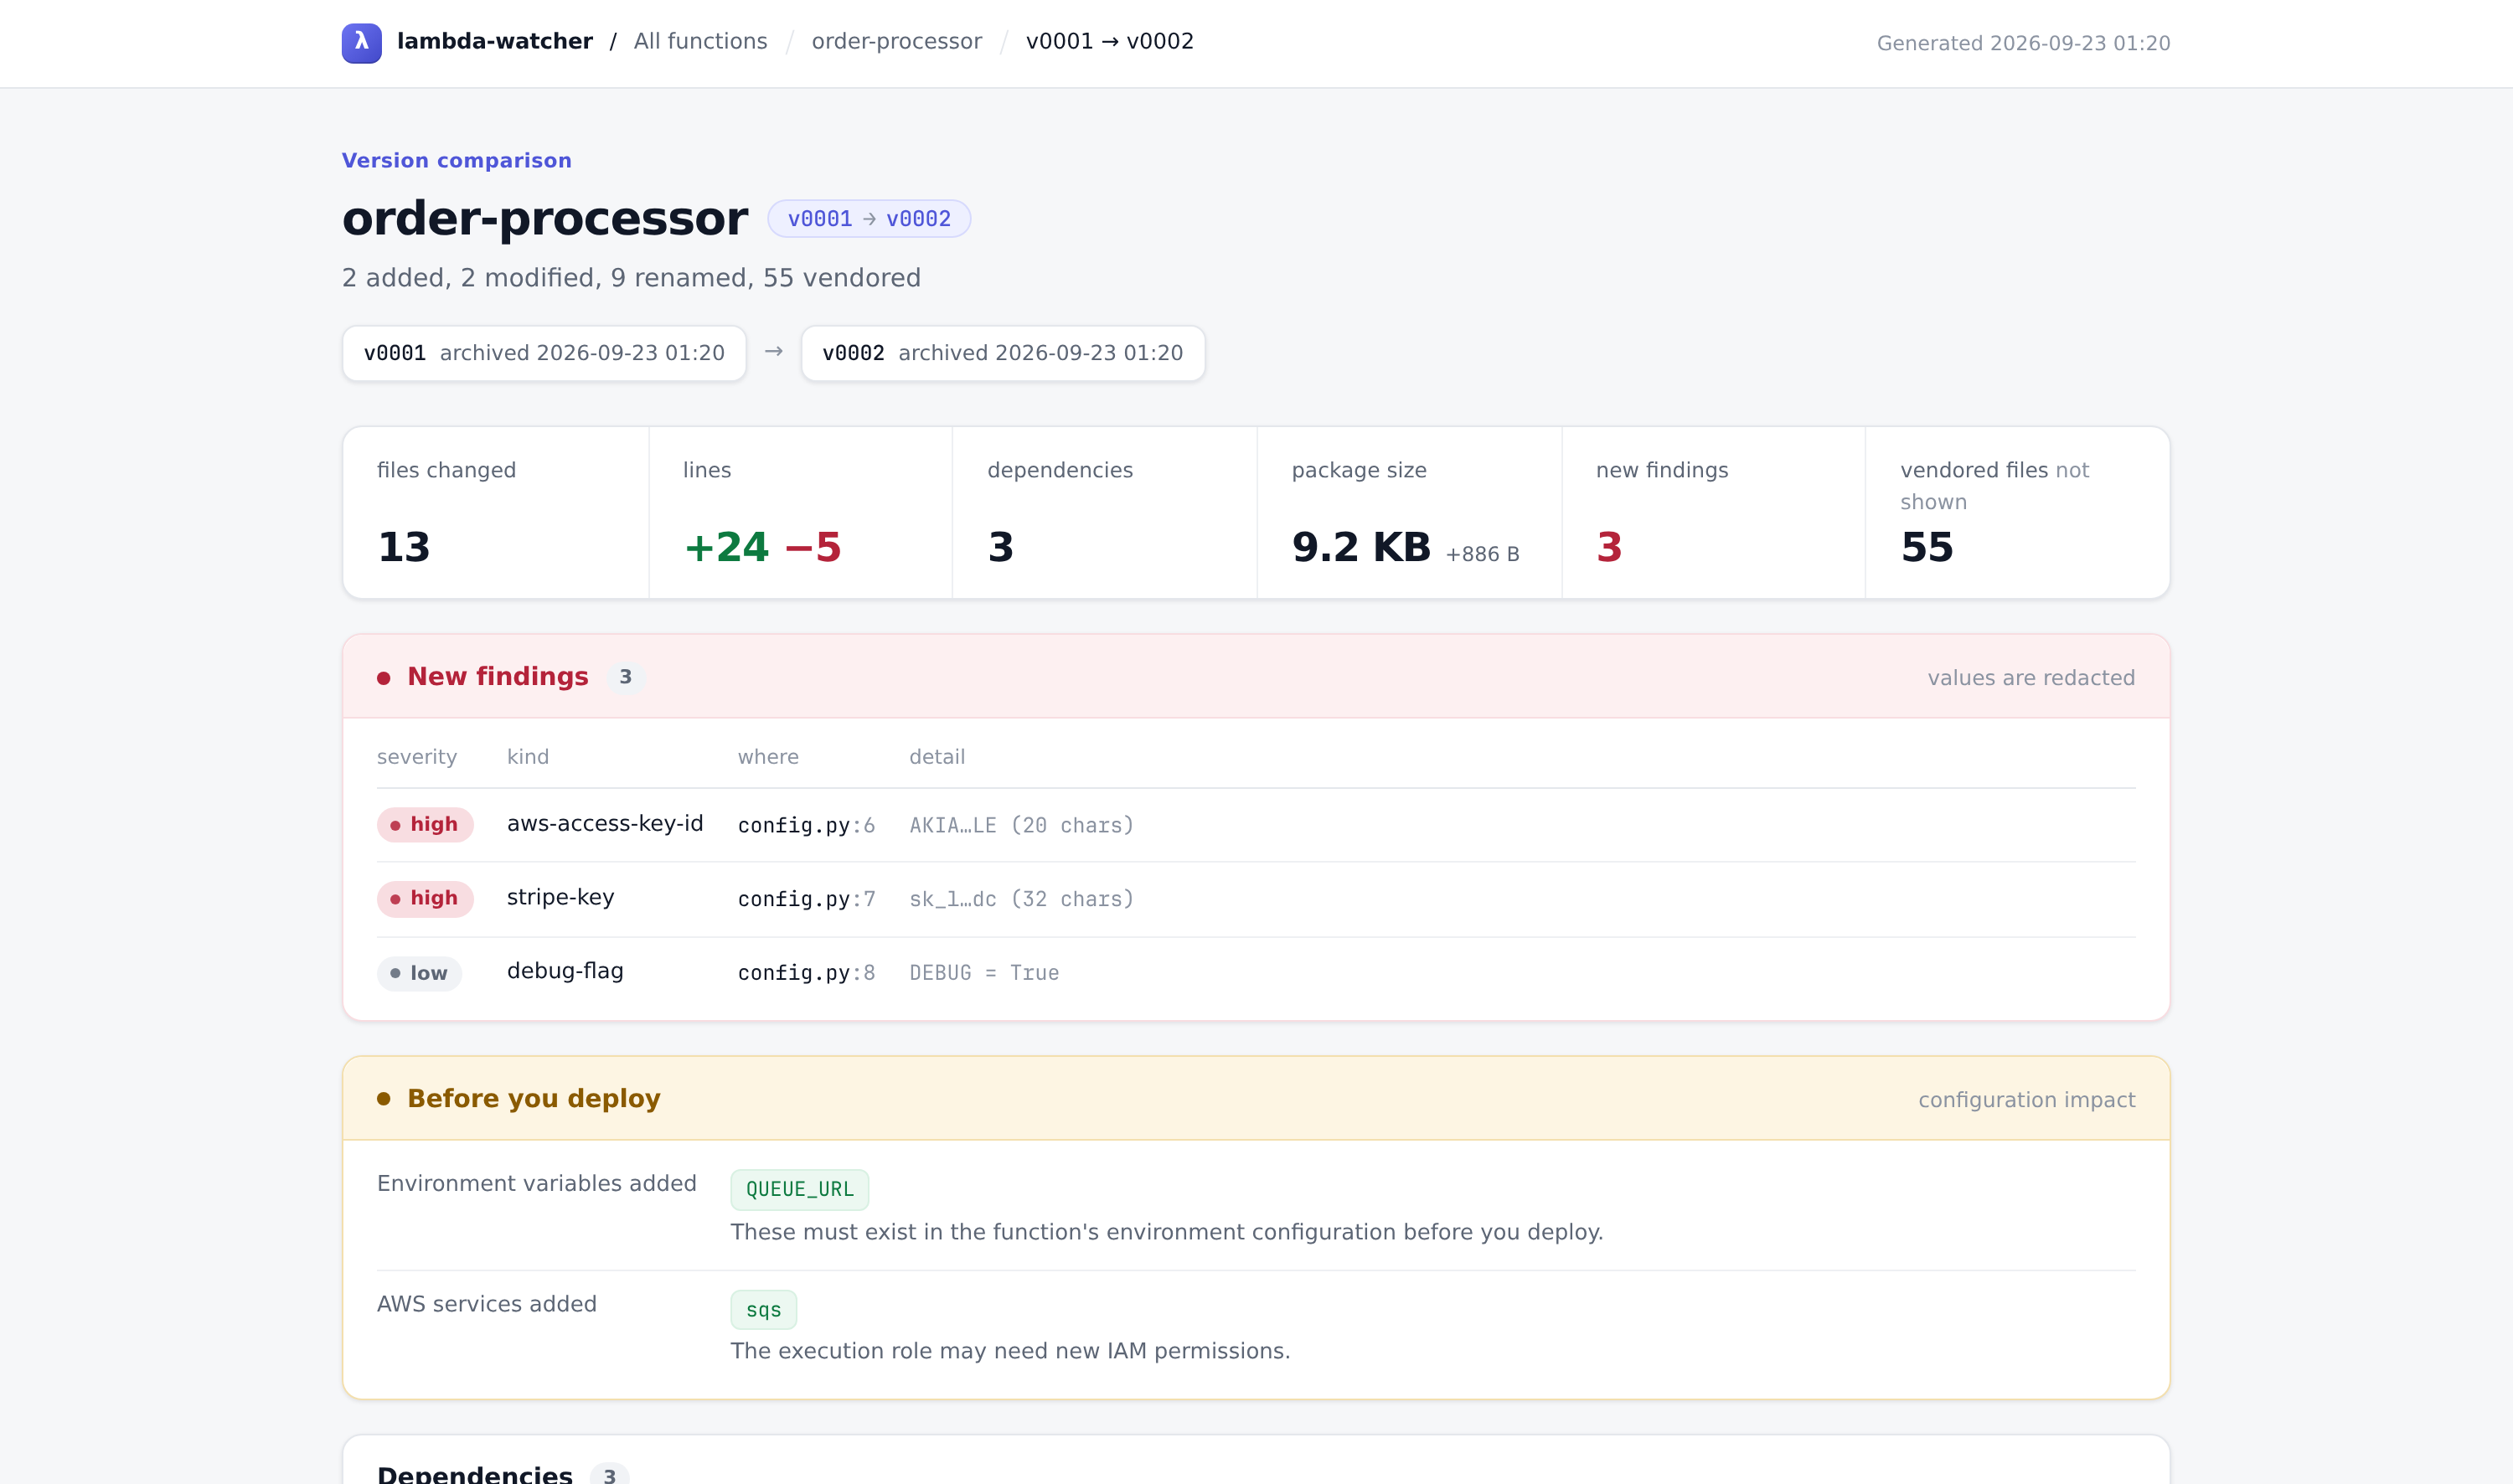2513x1484 pixels.
Task: Click the v0001 → v0002 version badge
Action: point(869,219)
